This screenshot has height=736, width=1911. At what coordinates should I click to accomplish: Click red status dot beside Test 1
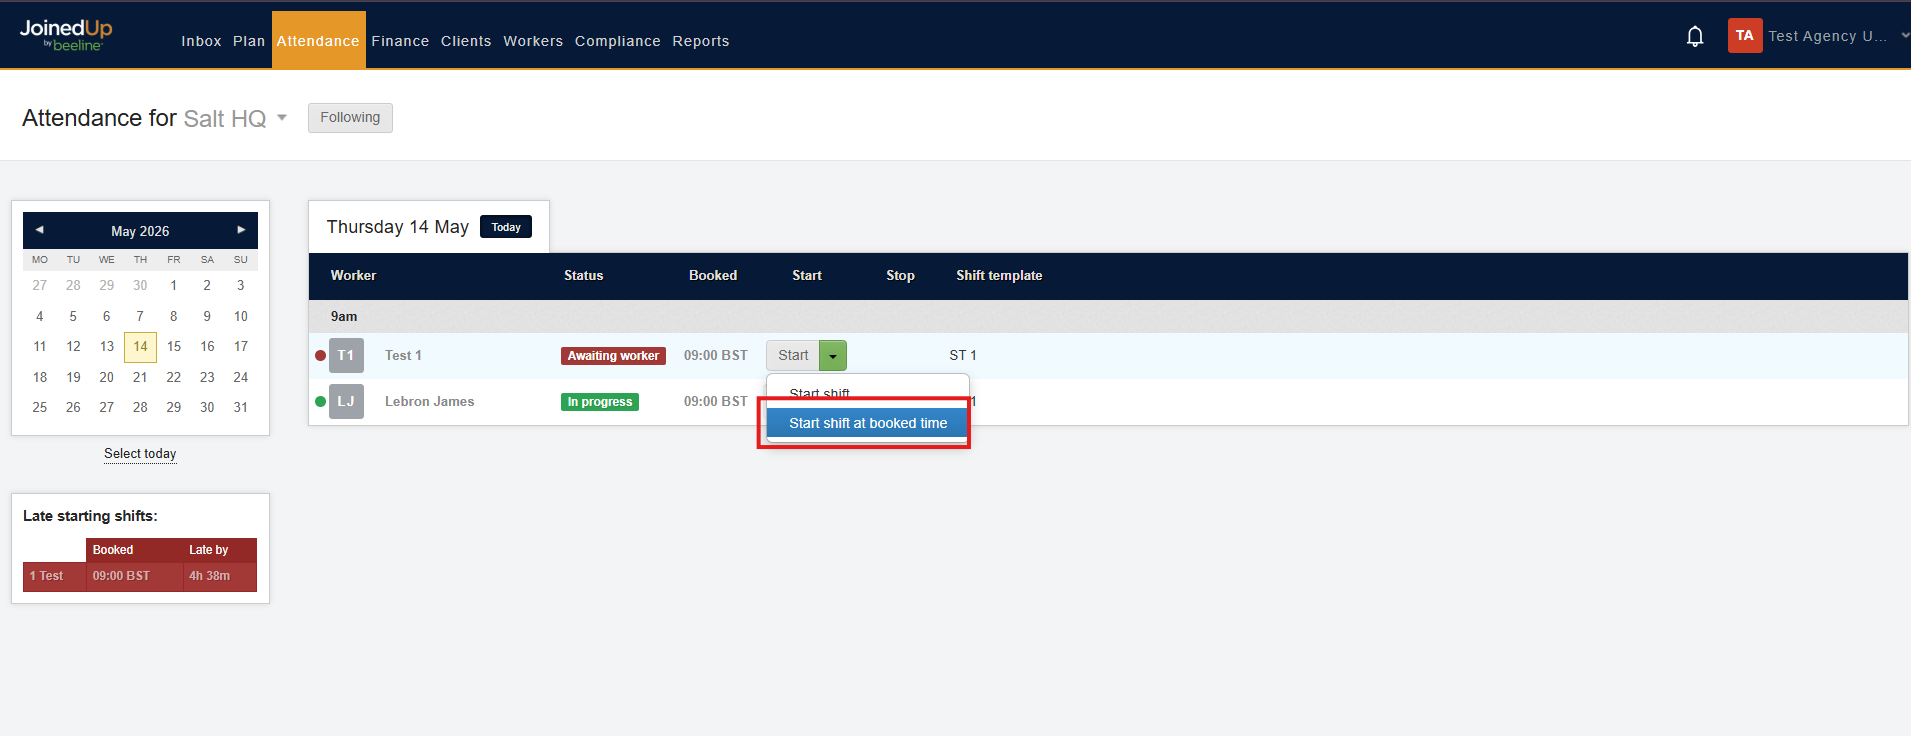[x=320, y=355]
